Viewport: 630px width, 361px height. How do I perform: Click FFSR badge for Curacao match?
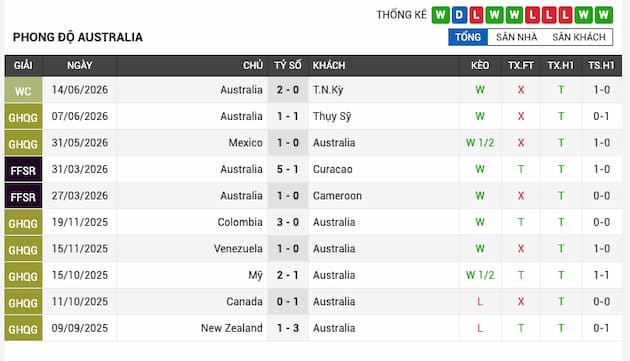pyautogui.click(x=23, y=169)
